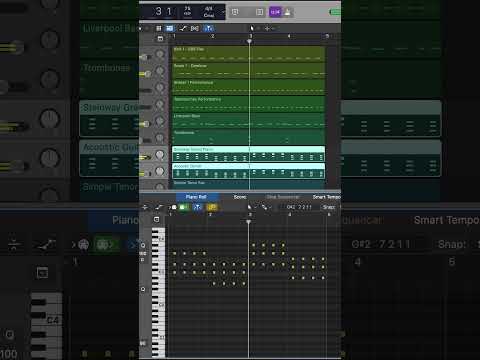
Task: Open the secondary tool menu in tracks toolbar
Action: 267,28
